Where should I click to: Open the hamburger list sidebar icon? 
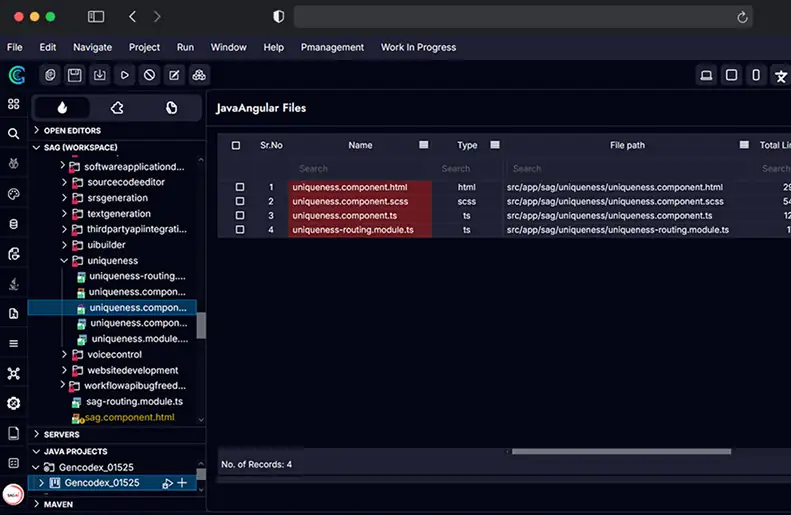(14, 344)
